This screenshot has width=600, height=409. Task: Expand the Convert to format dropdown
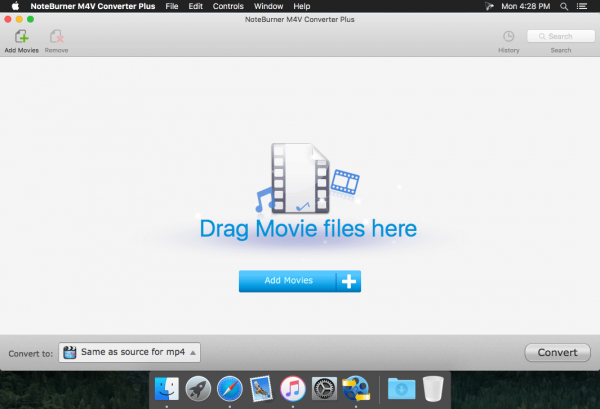[x=129, y=352]
